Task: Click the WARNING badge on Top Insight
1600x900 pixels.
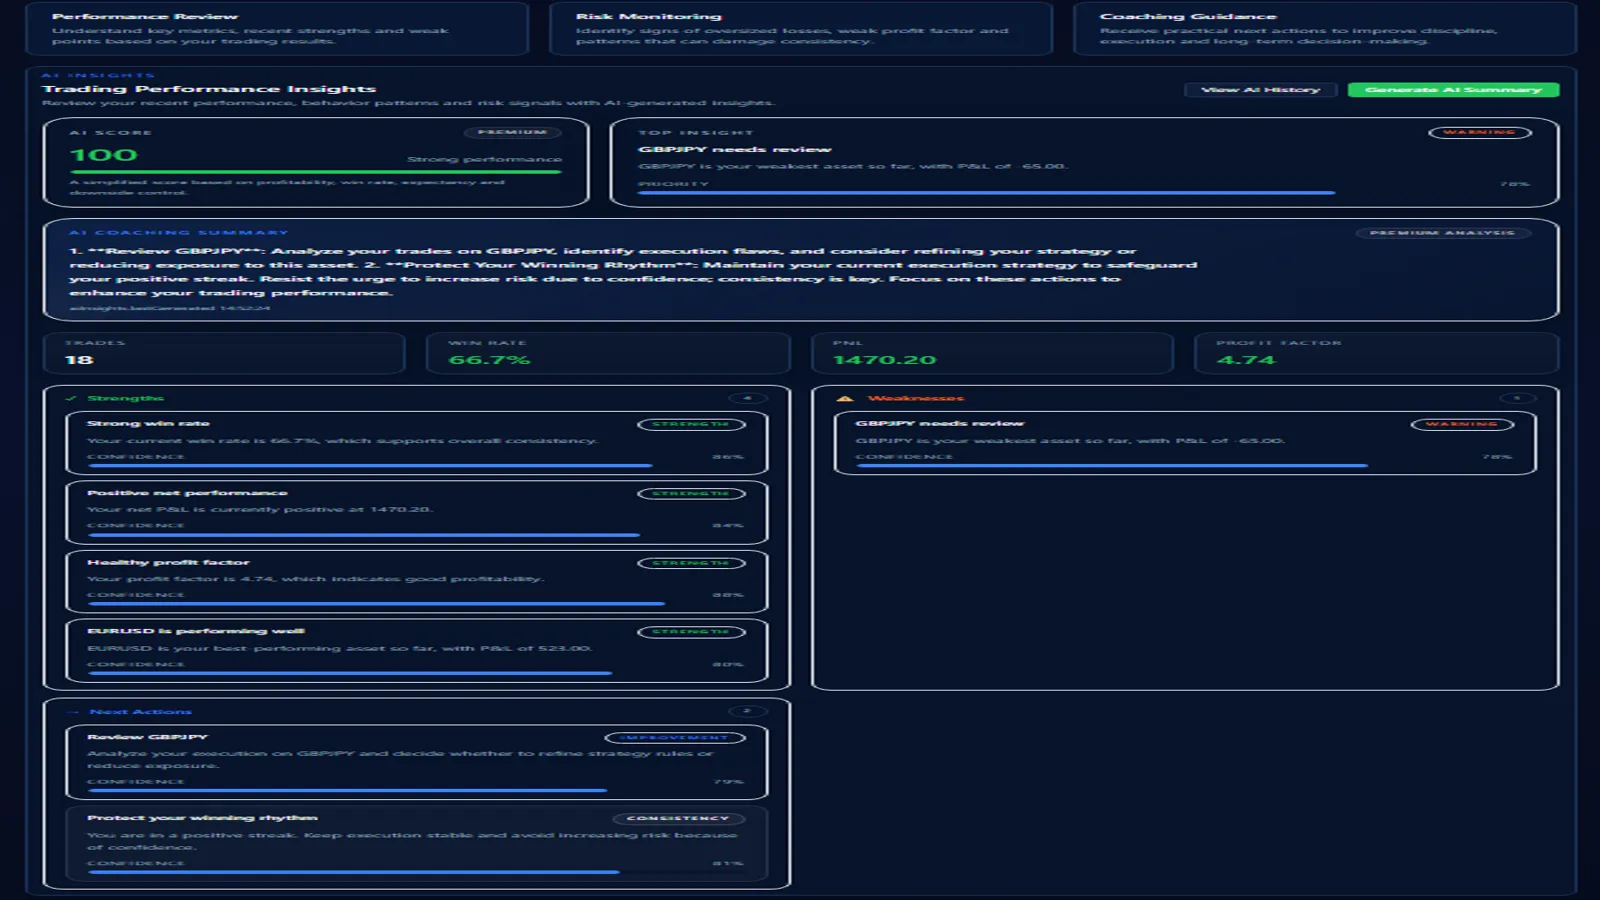Action: pyautogui.click(x=1479, y=132)
